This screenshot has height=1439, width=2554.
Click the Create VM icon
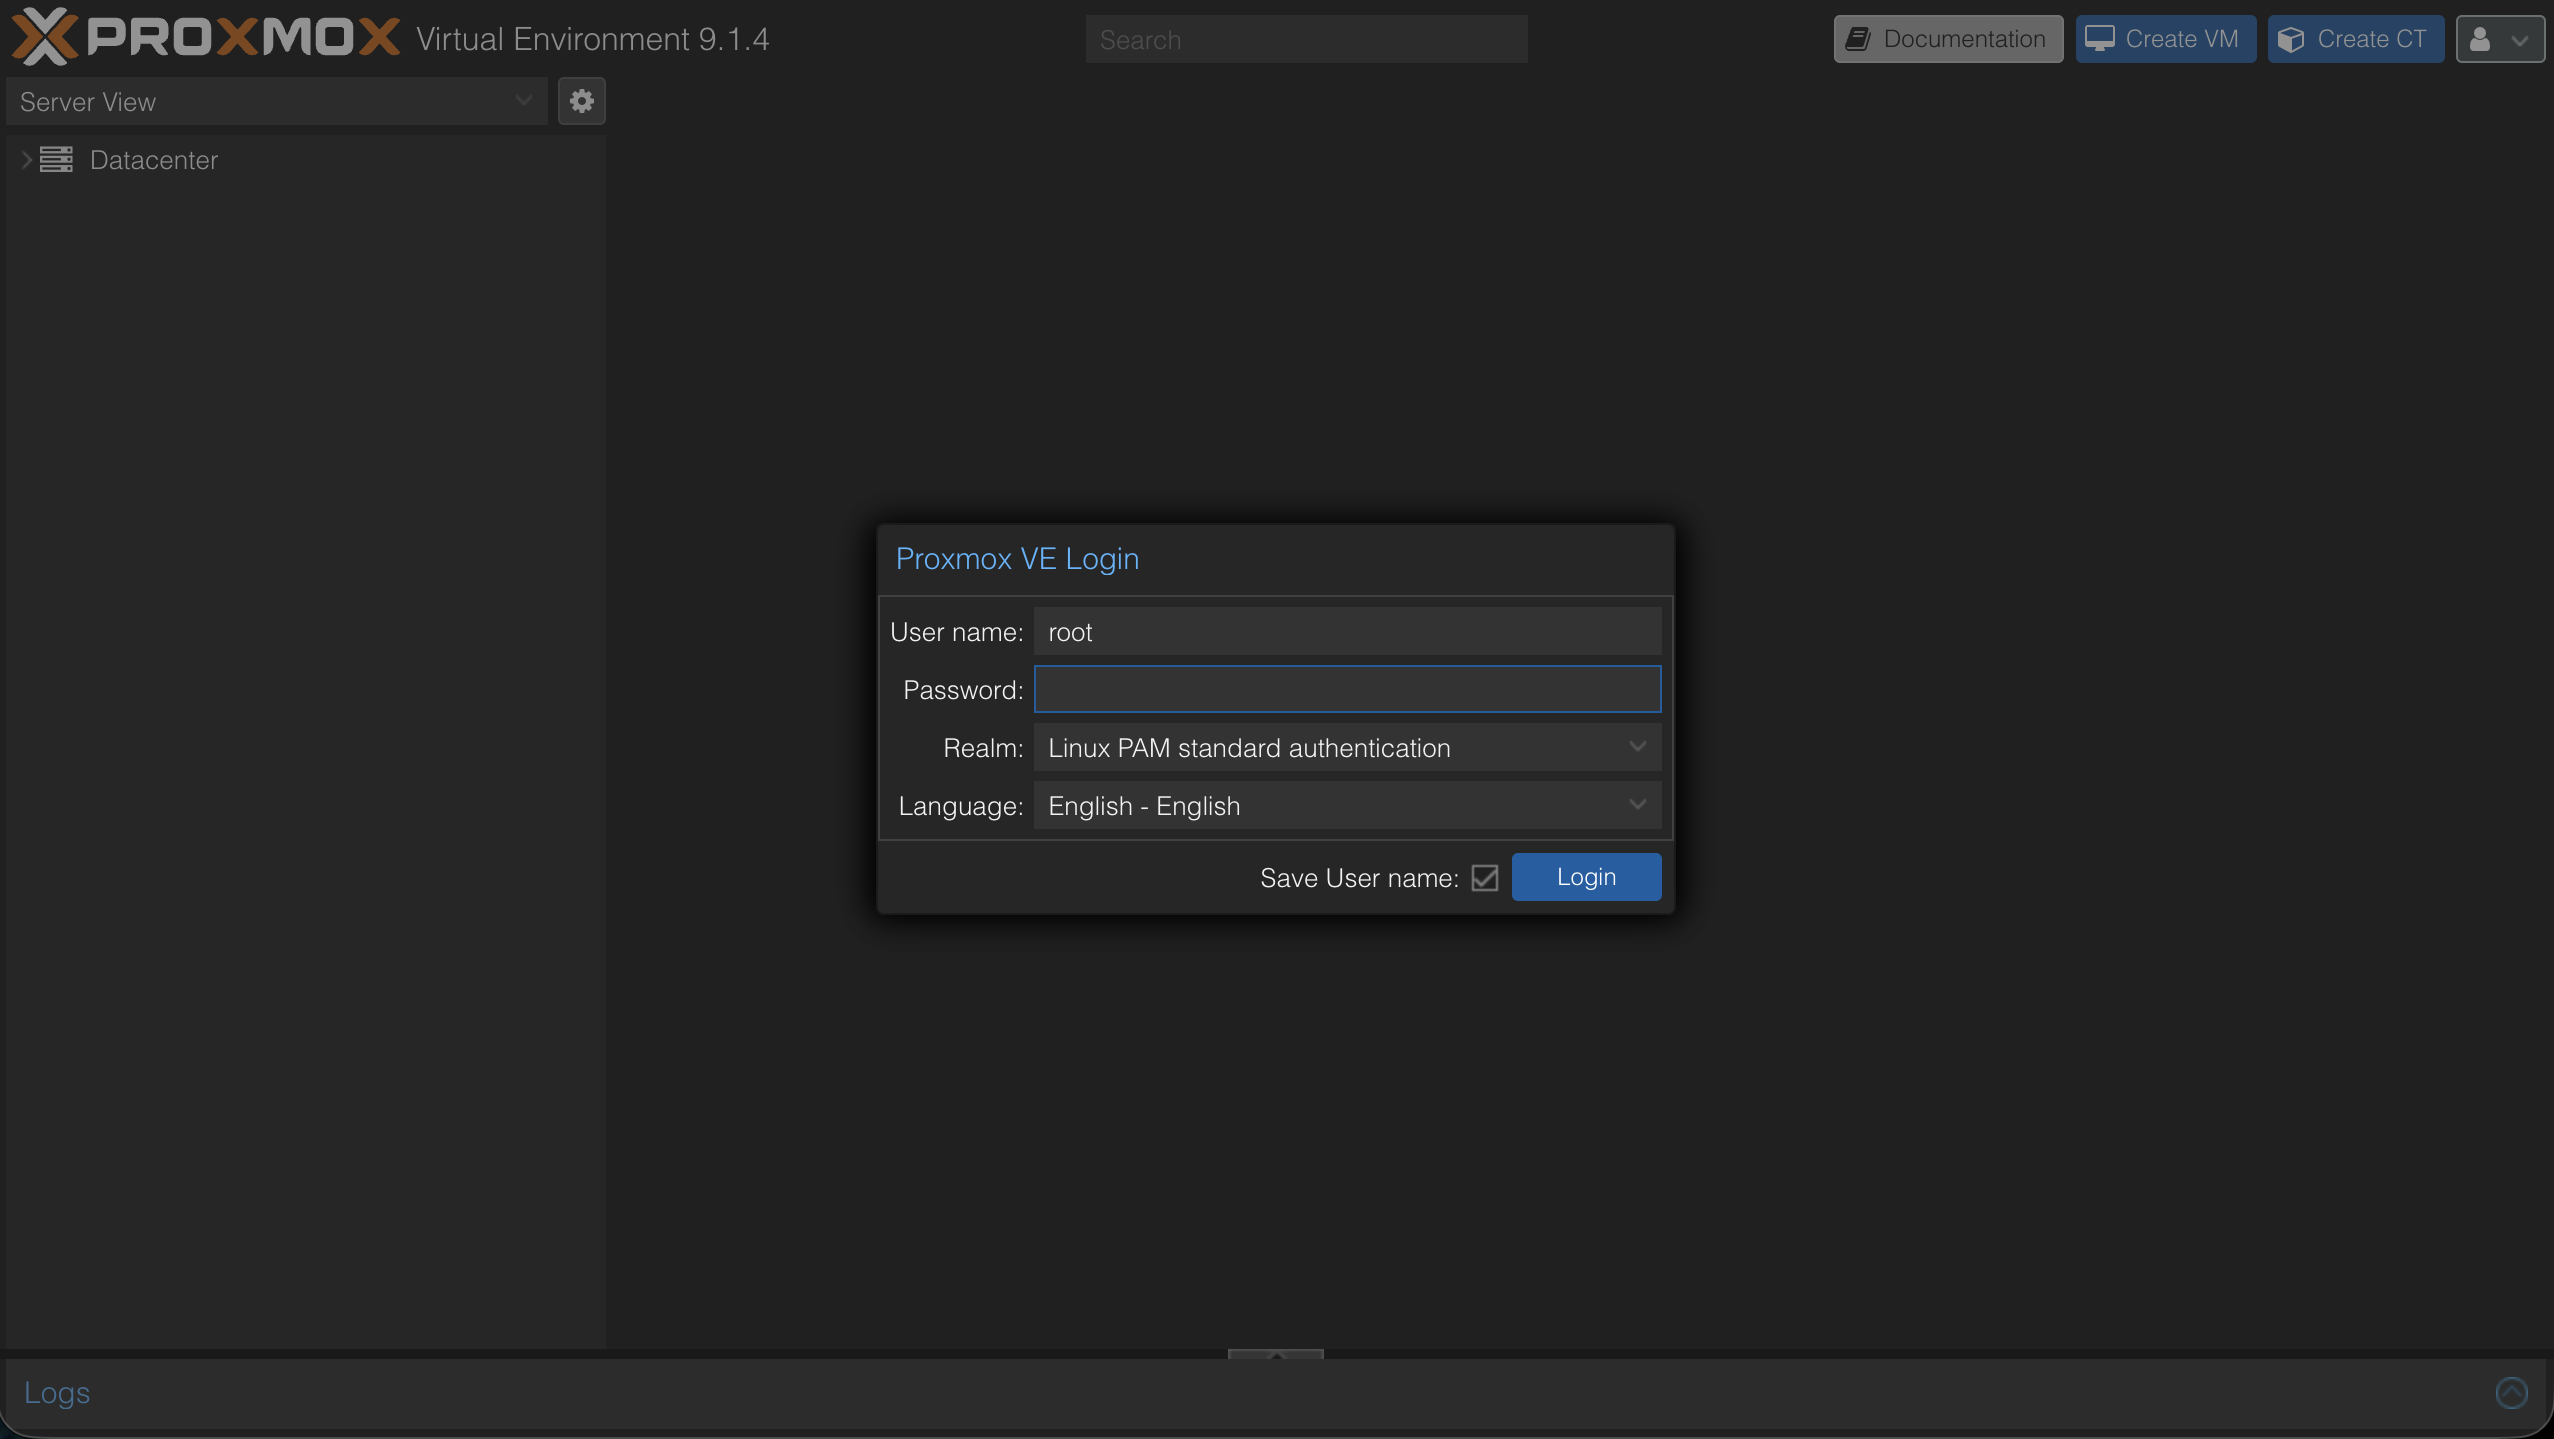point(2101,38)
